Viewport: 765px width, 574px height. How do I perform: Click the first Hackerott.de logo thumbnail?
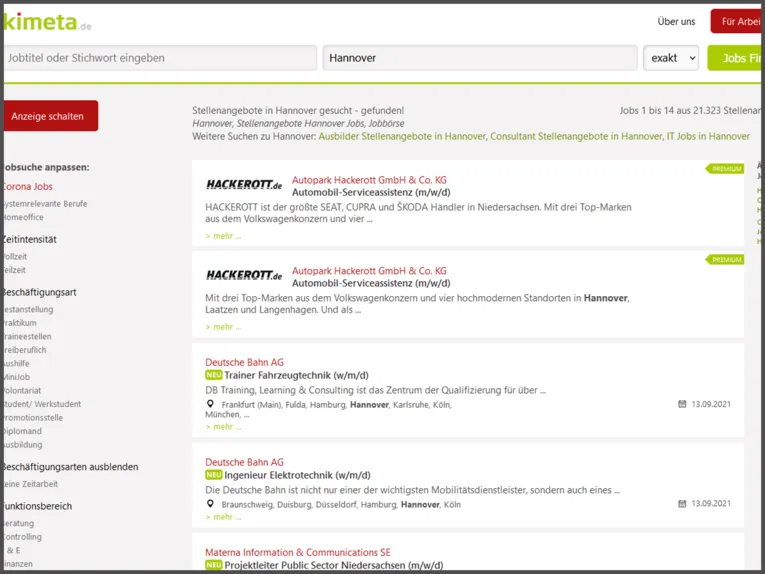point(244,184)
